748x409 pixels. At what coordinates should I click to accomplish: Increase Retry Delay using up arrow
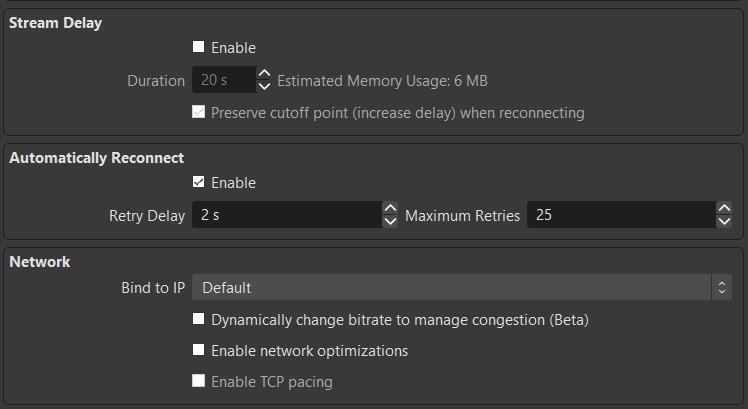[390, 209]
